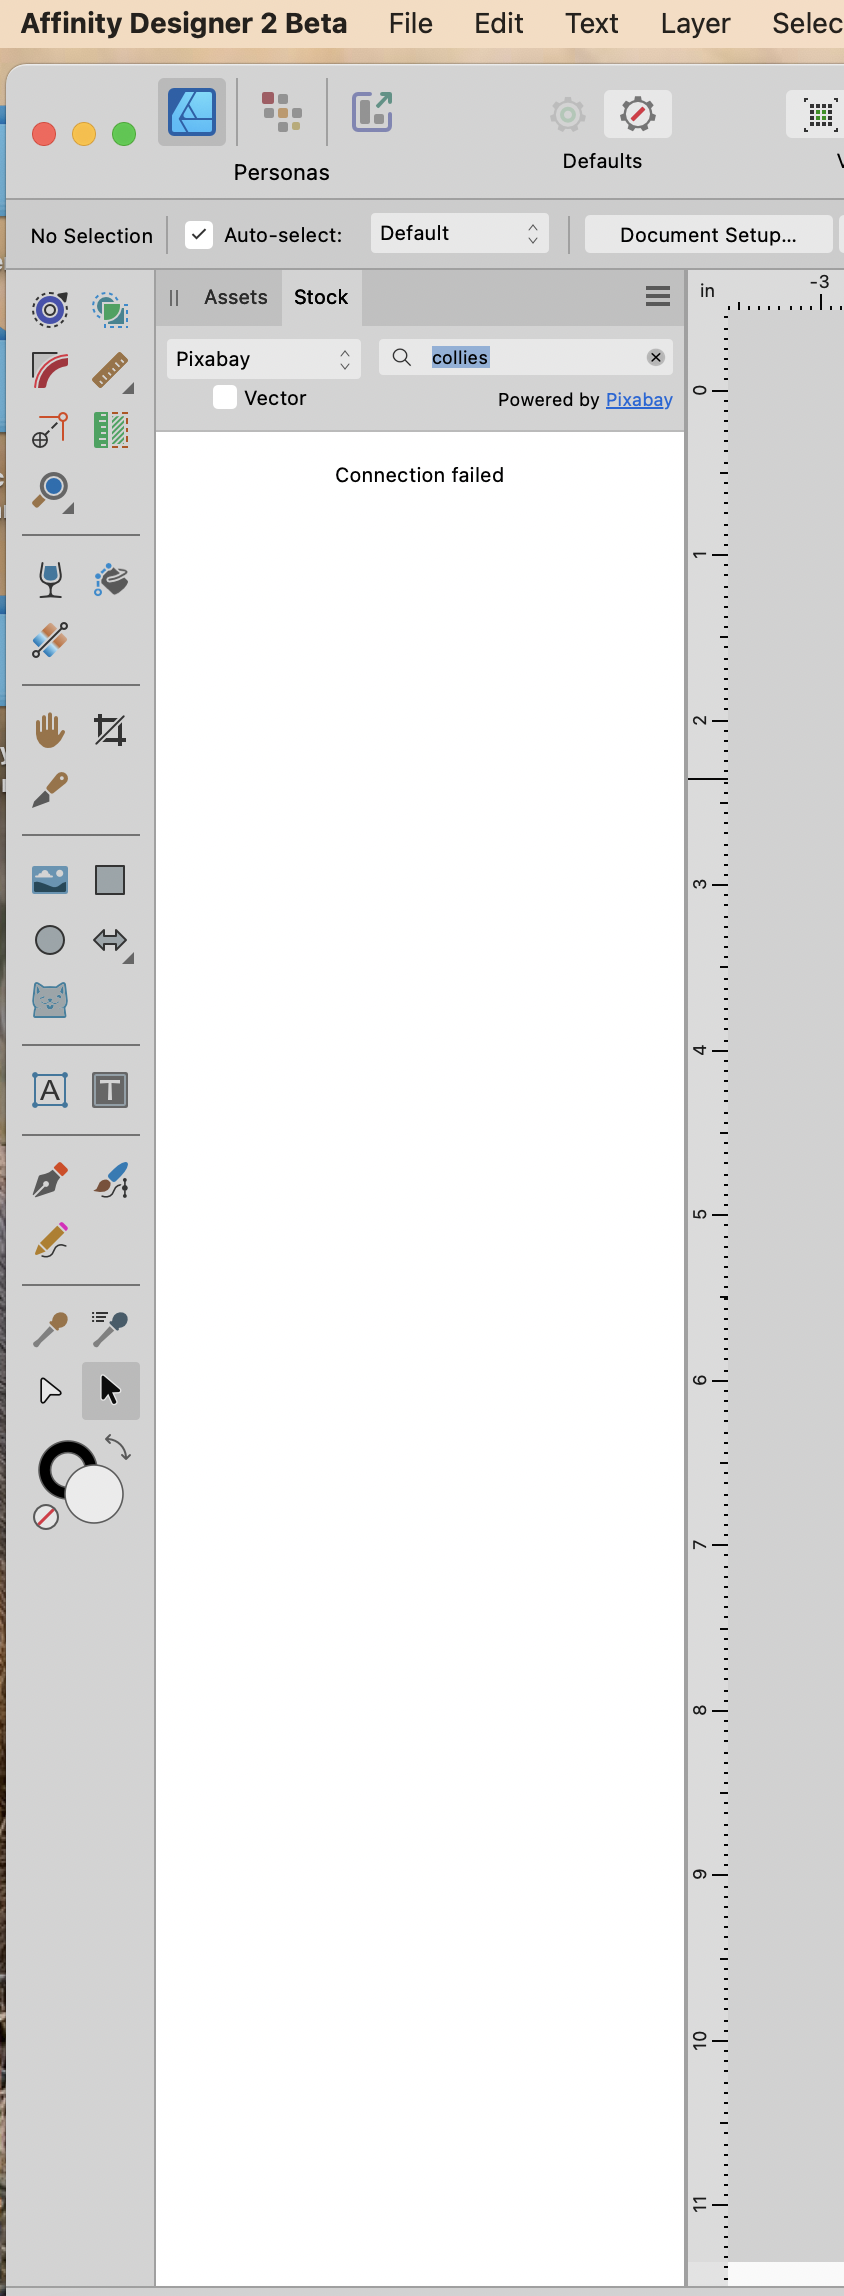The width and height of the screenshot is (844, 2296).
Task: Open the Pixabay link
Action: point(639,400)
